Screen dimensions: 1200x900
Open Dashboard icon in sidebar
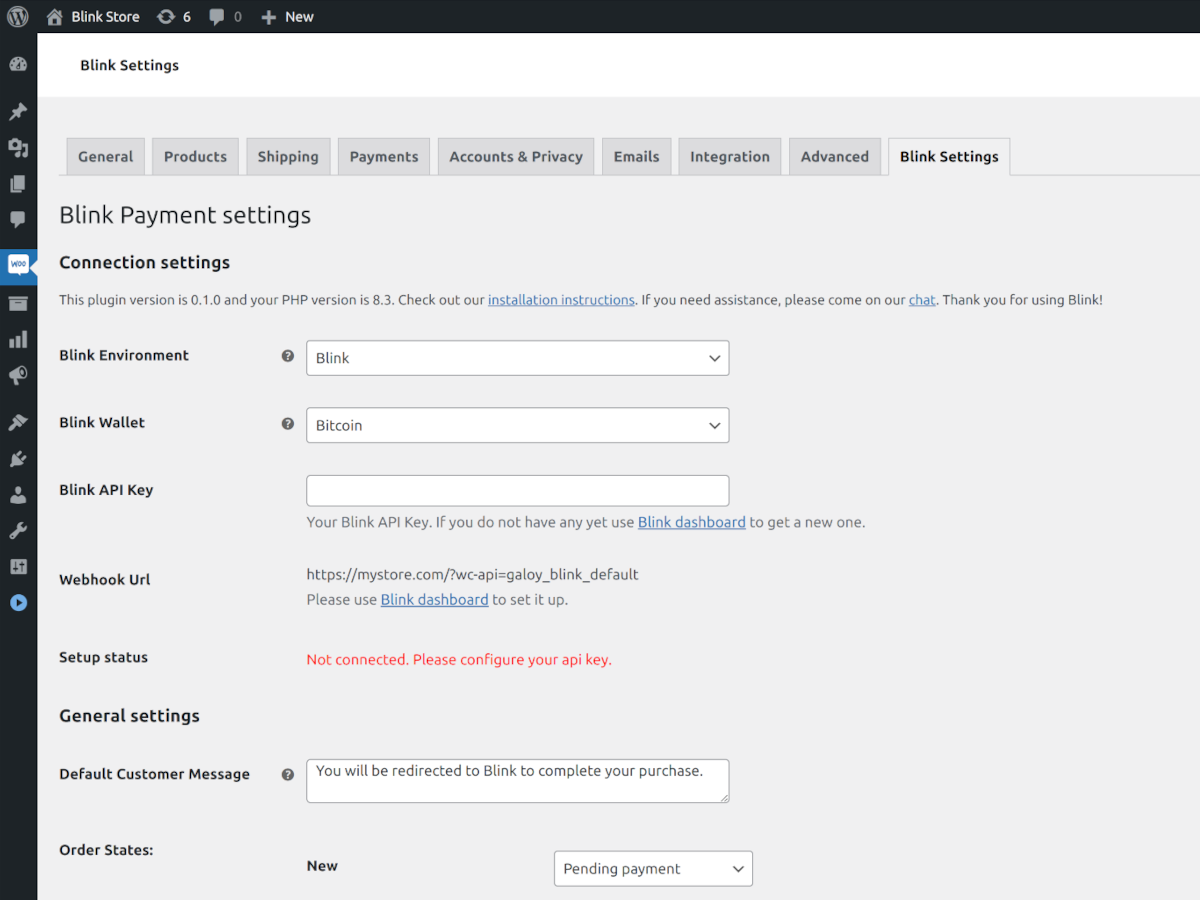click(x=18, y=65)
